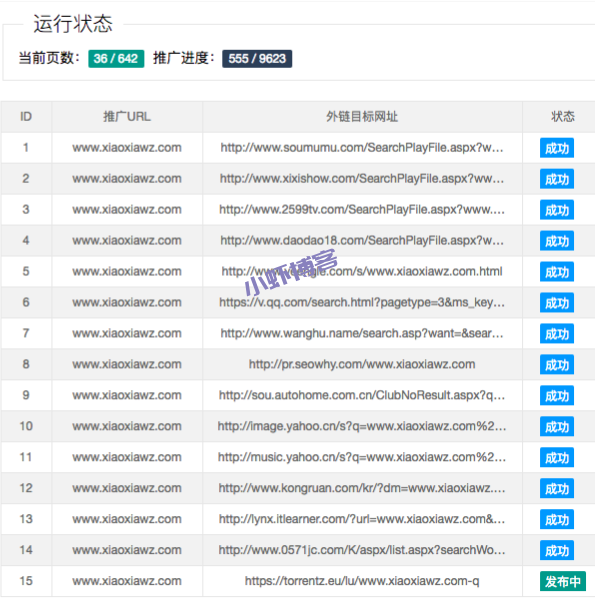Select the ID cell numbered 10
The image size is (595, 599).
(x=26, y=426)
